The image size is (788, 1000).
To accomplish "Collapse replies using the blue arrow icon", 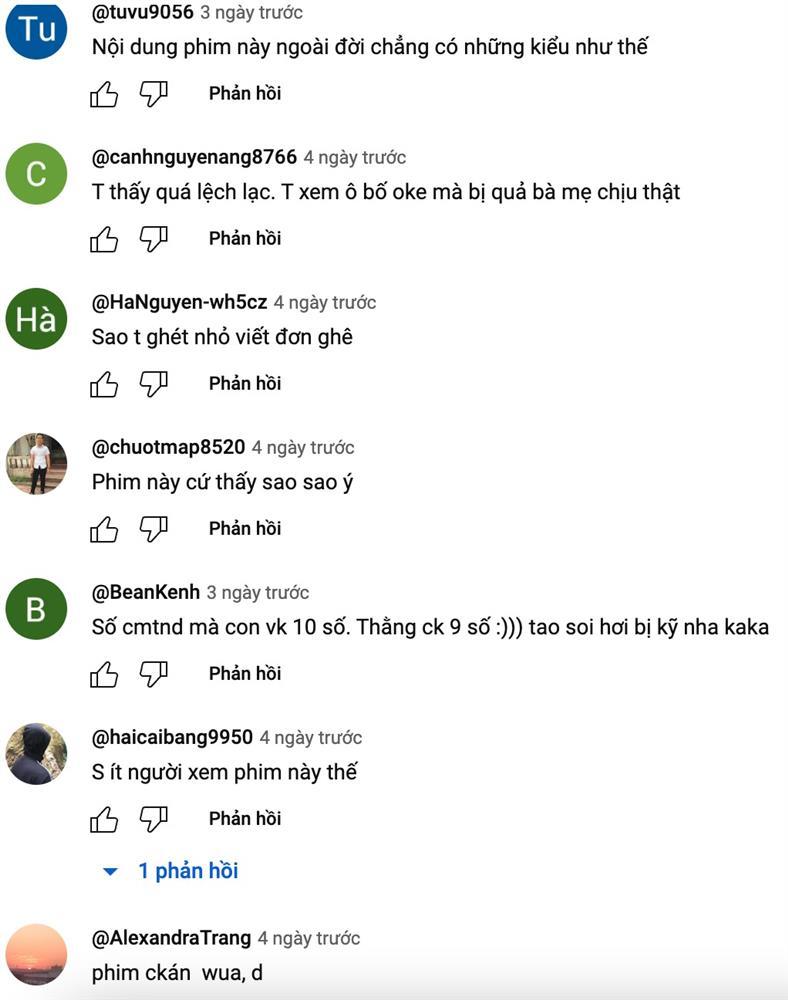I will click(108, 870).
